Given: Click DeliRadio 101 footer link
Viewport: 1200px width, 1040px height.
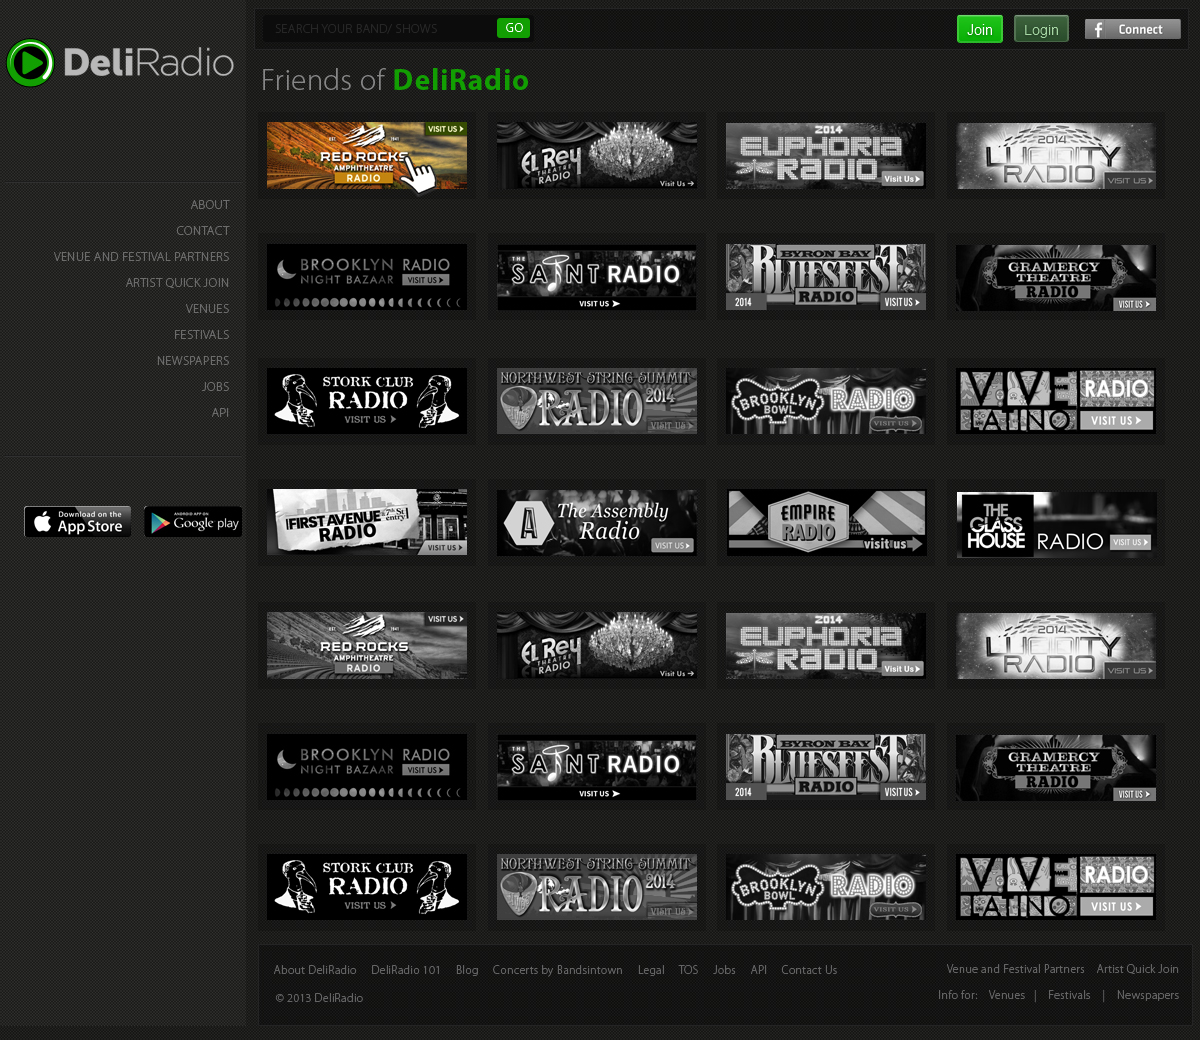Looking at the screenshot, I should point(406,970).
